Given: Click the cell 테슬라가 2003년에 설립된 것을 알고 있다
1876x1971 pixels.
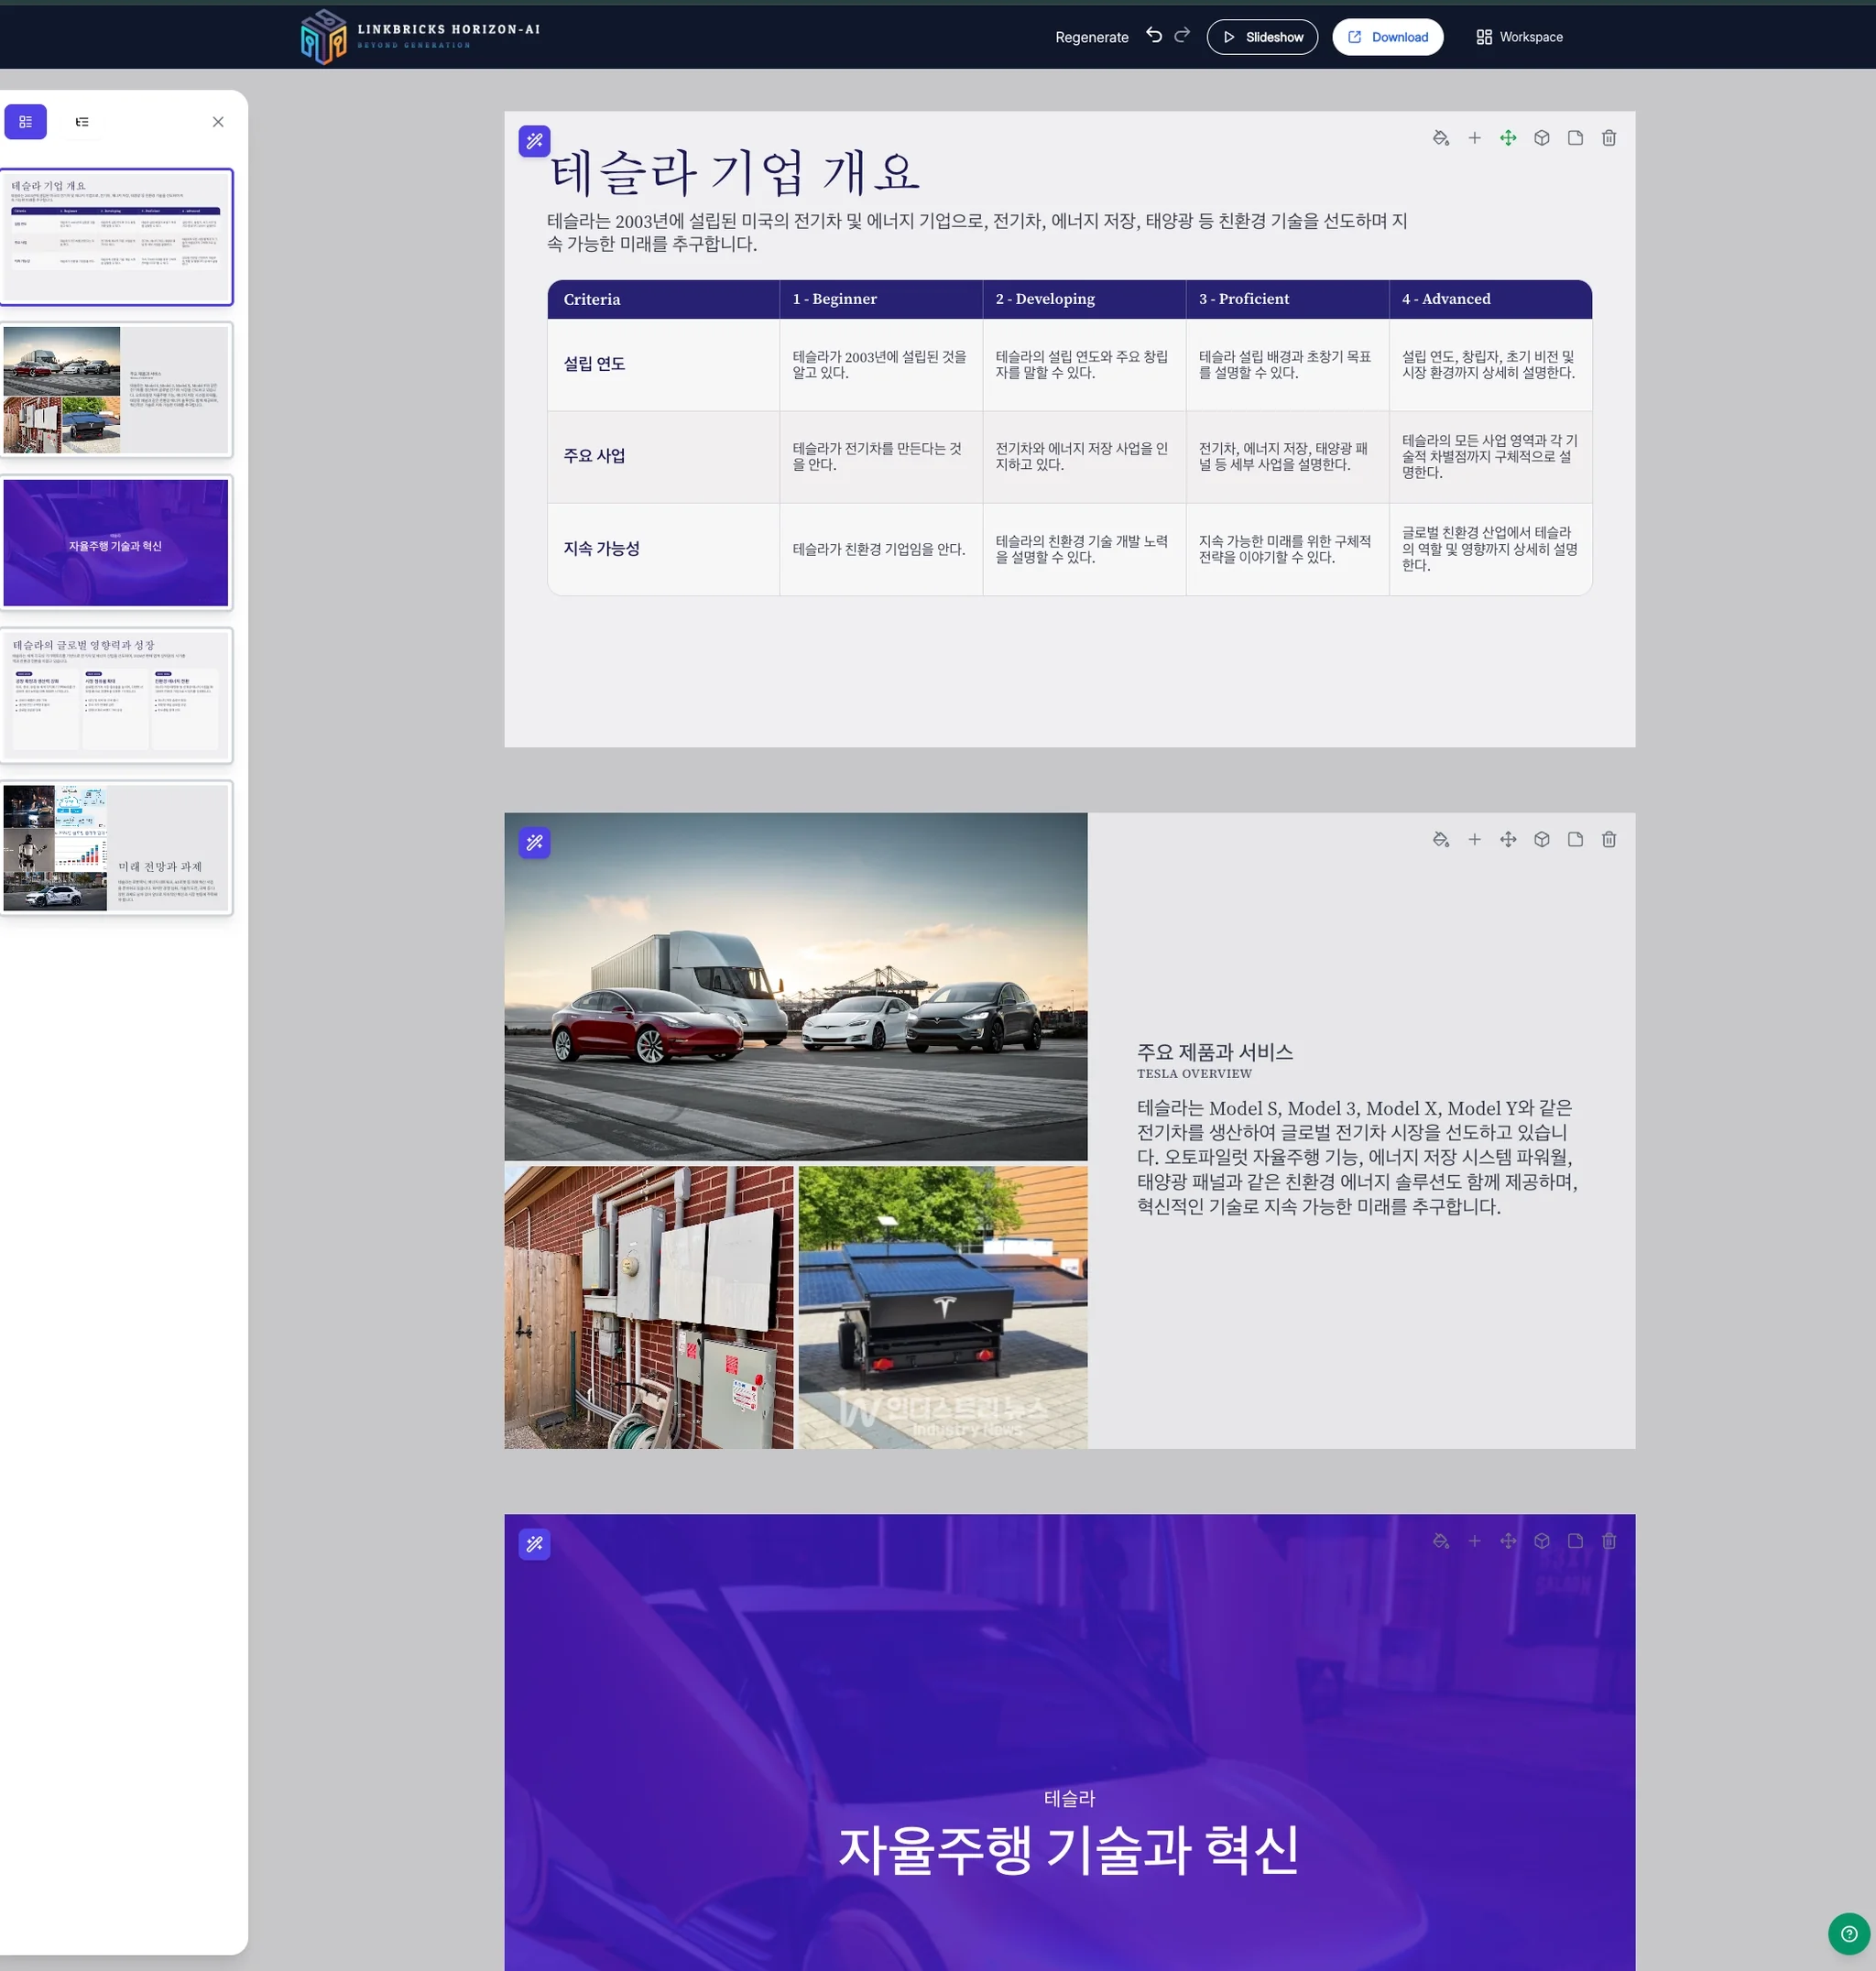Looking at the screenshot, I should 880,365.
